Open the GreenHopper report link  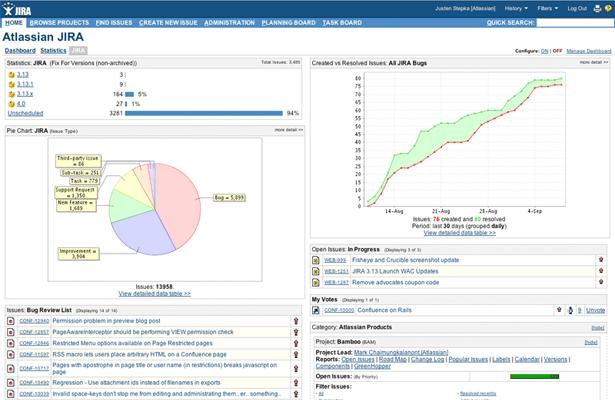(372, 366)
